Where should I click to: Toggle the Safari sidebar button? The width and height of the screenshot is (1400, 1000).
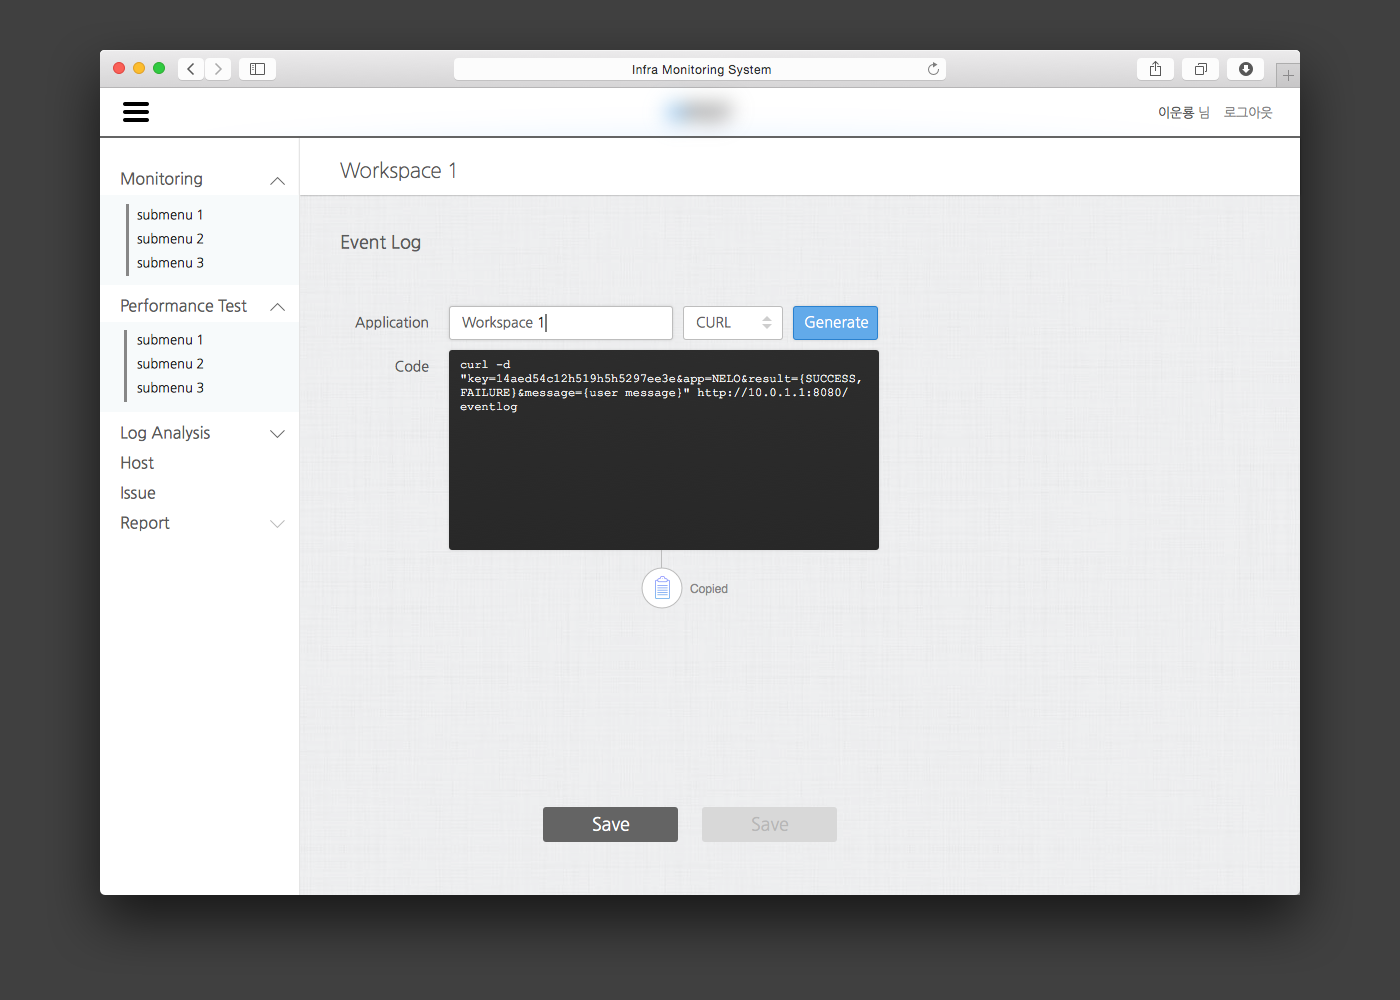257,69
